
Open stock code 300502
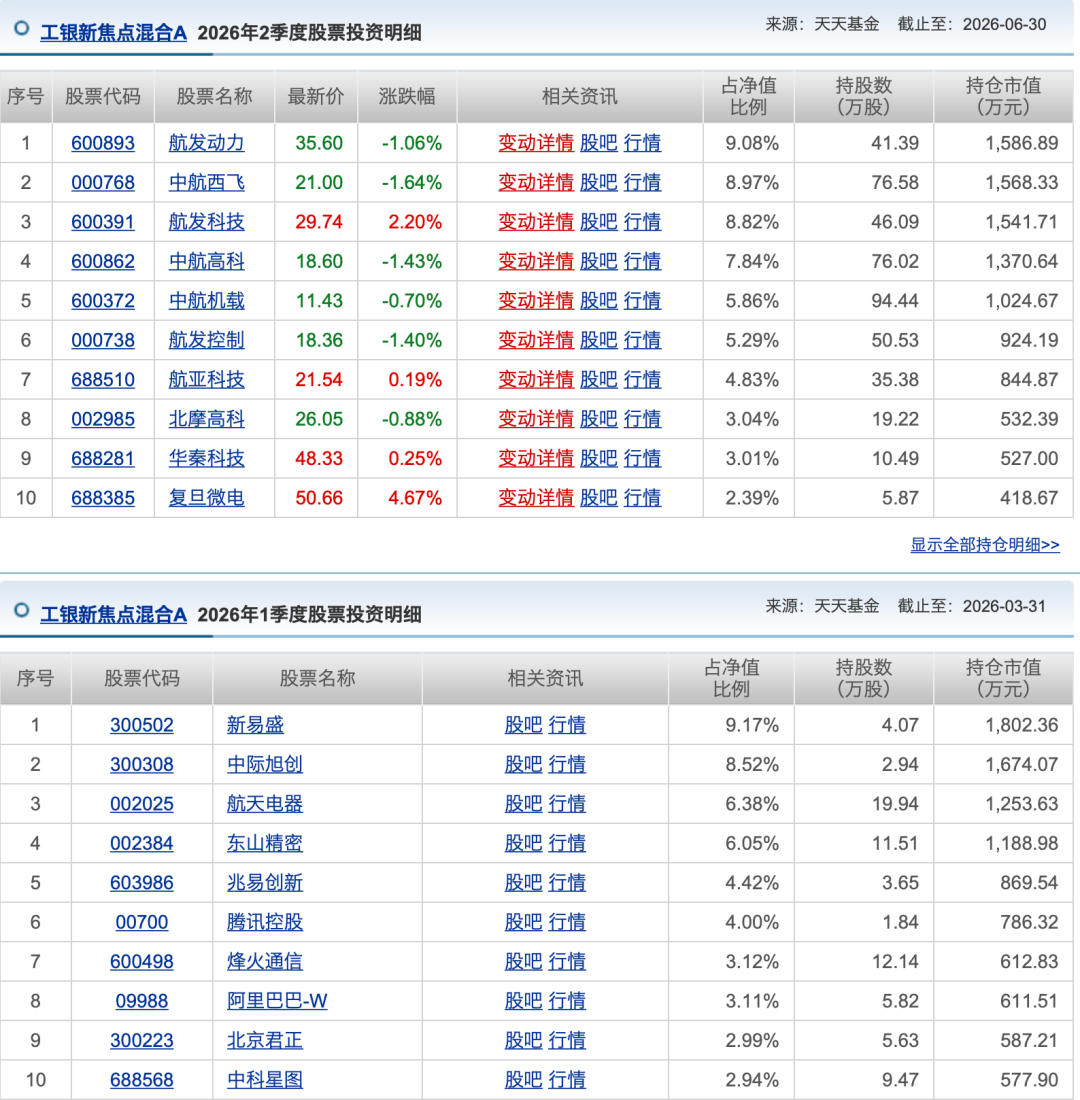[142, 725]
